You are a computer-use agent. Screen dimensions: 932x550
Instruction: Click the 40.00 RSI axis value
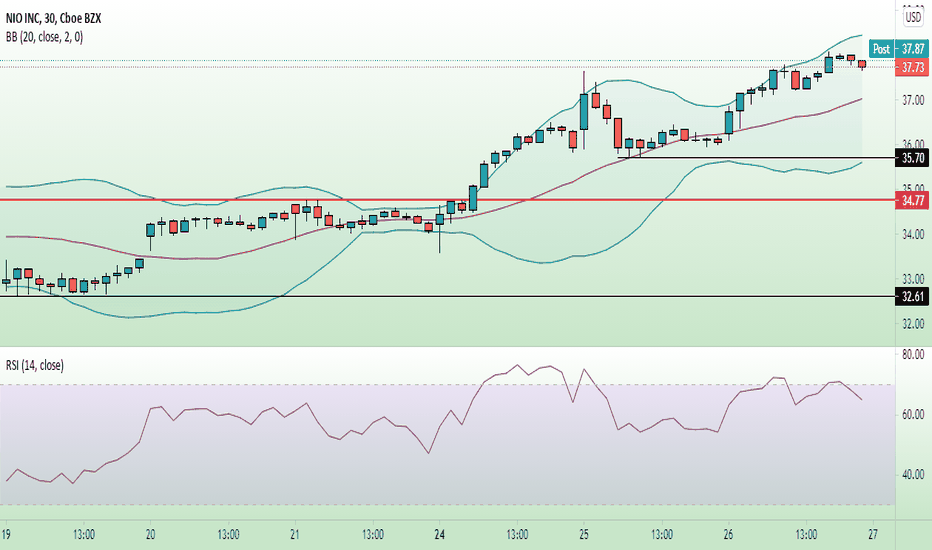click(x=913, y=474)
